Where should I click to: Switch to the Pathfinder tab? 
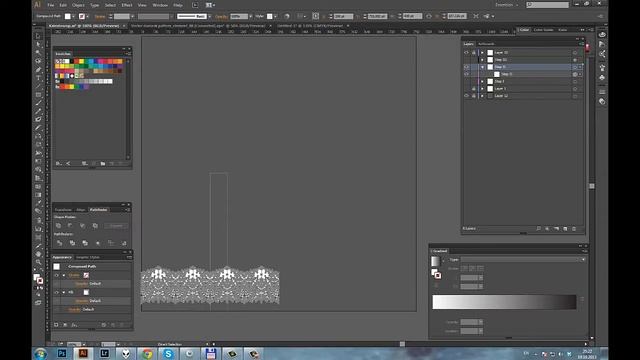point(98,210)
